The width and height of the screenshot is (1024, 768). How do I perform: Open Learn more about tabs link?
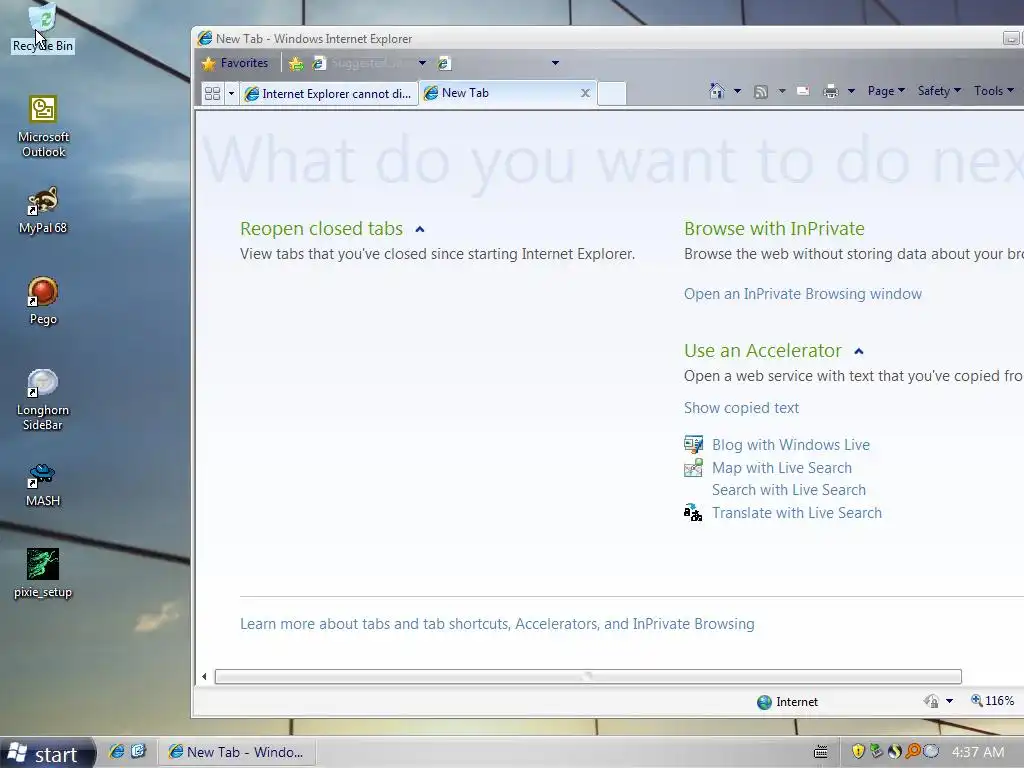click(x=497, y=624)
